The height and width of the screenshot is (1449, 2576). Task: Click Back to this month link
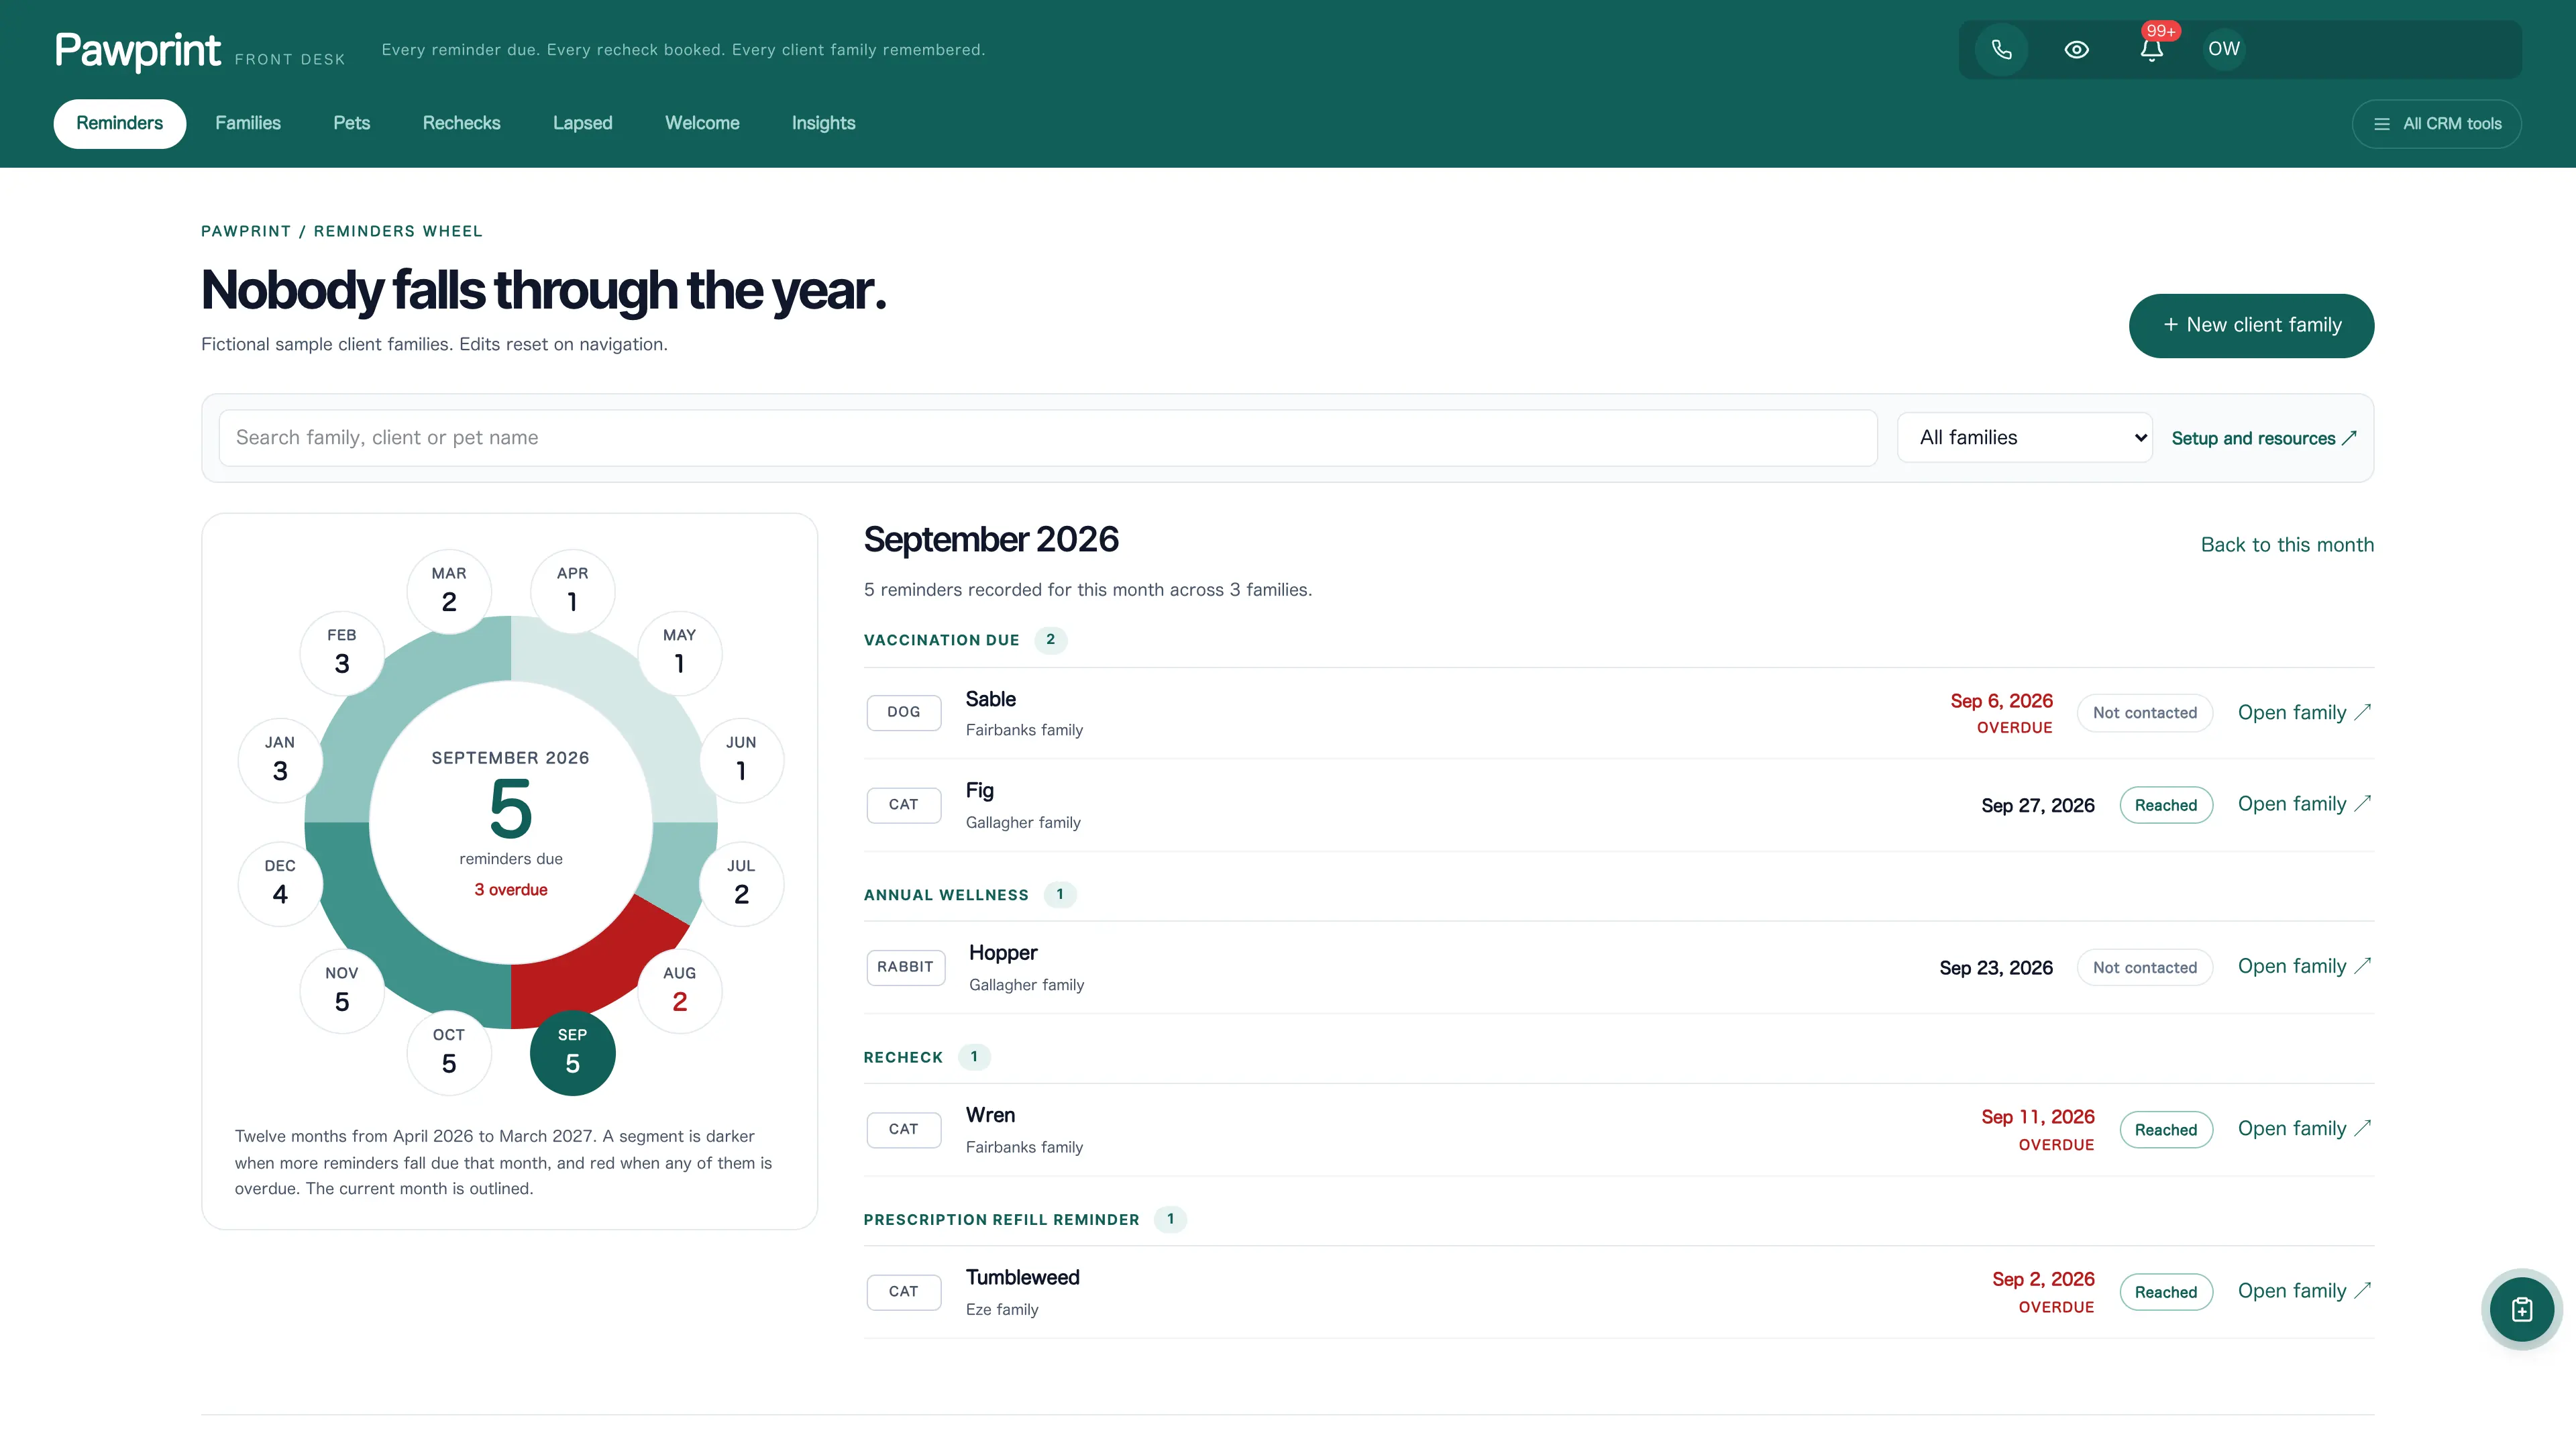[x=2286, y=545]
